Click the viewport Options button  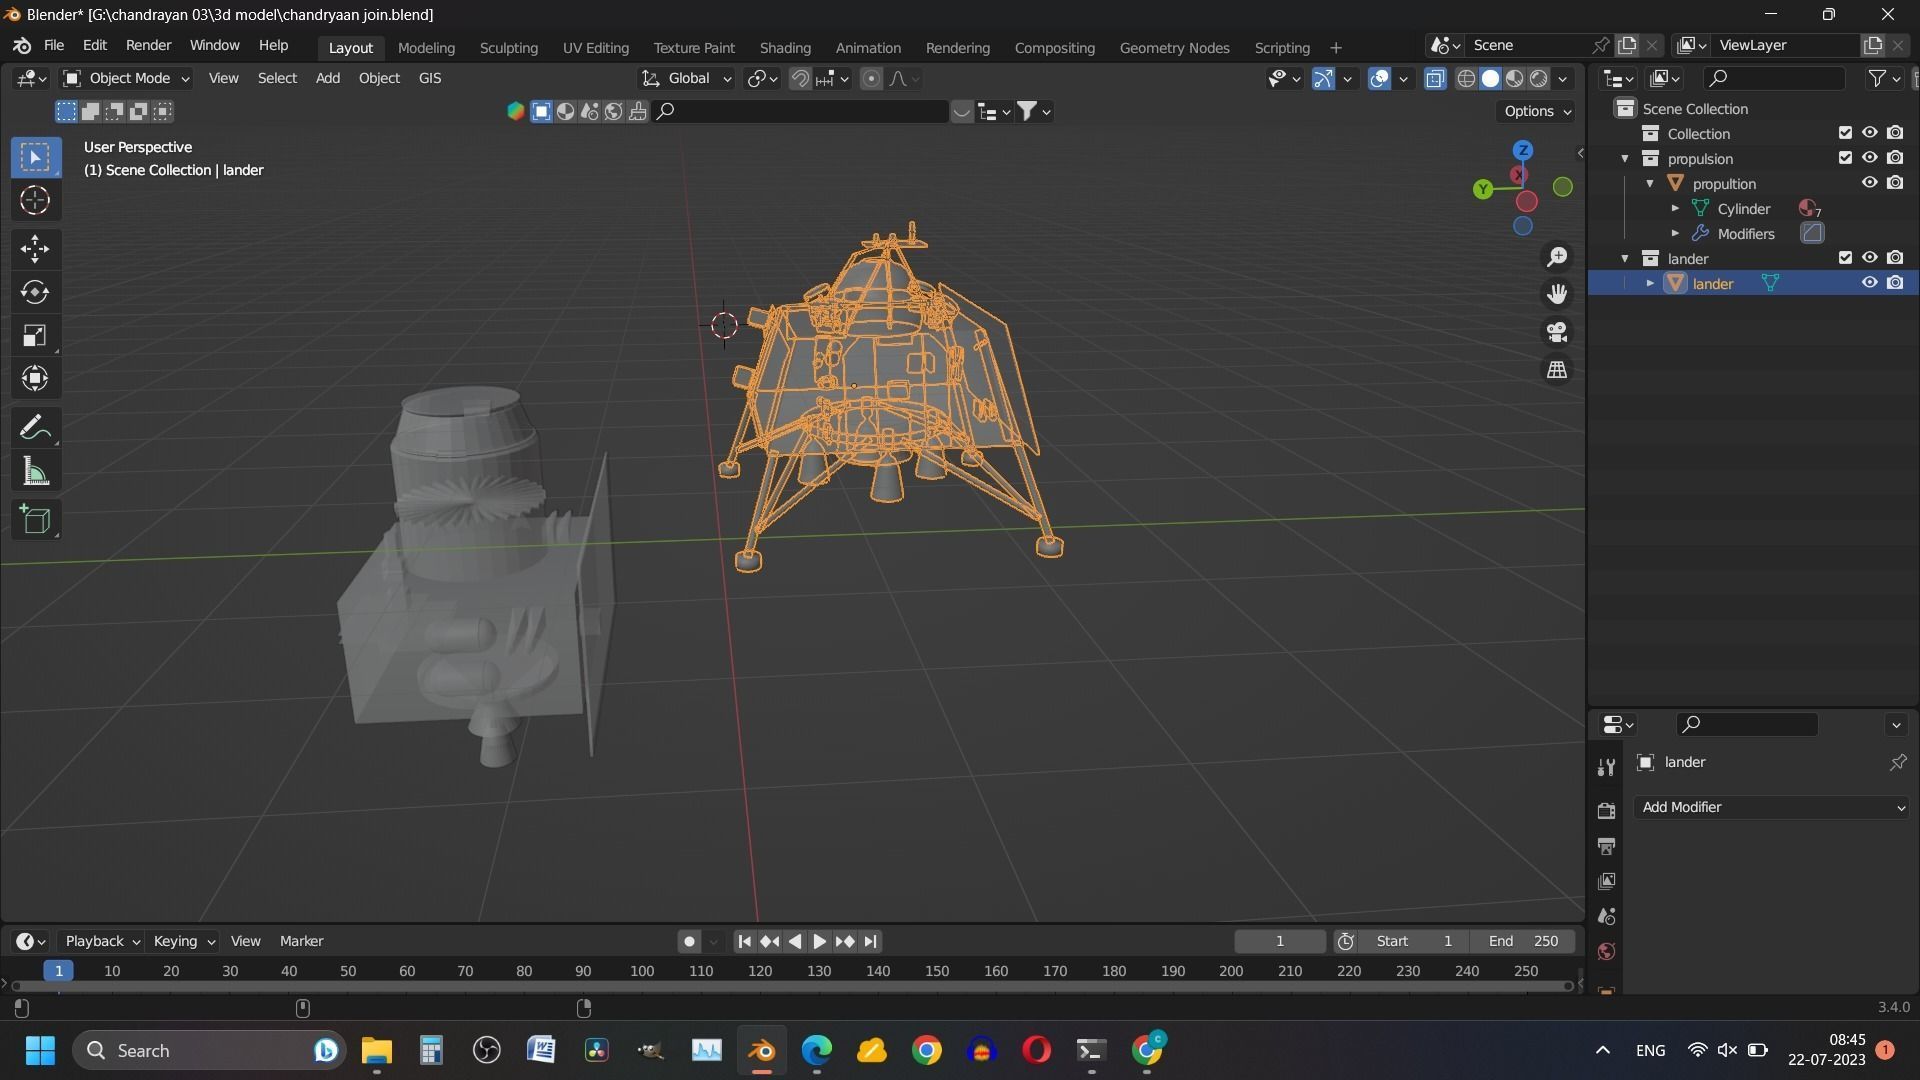(x=1537, y=111)
